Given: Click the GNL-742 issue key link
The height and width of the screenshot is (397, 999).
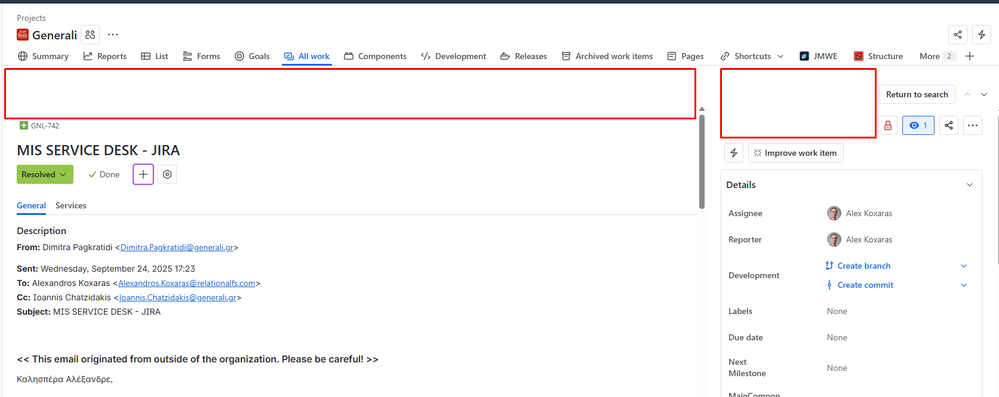Looking at the screenshot, I should pos(45,126).
